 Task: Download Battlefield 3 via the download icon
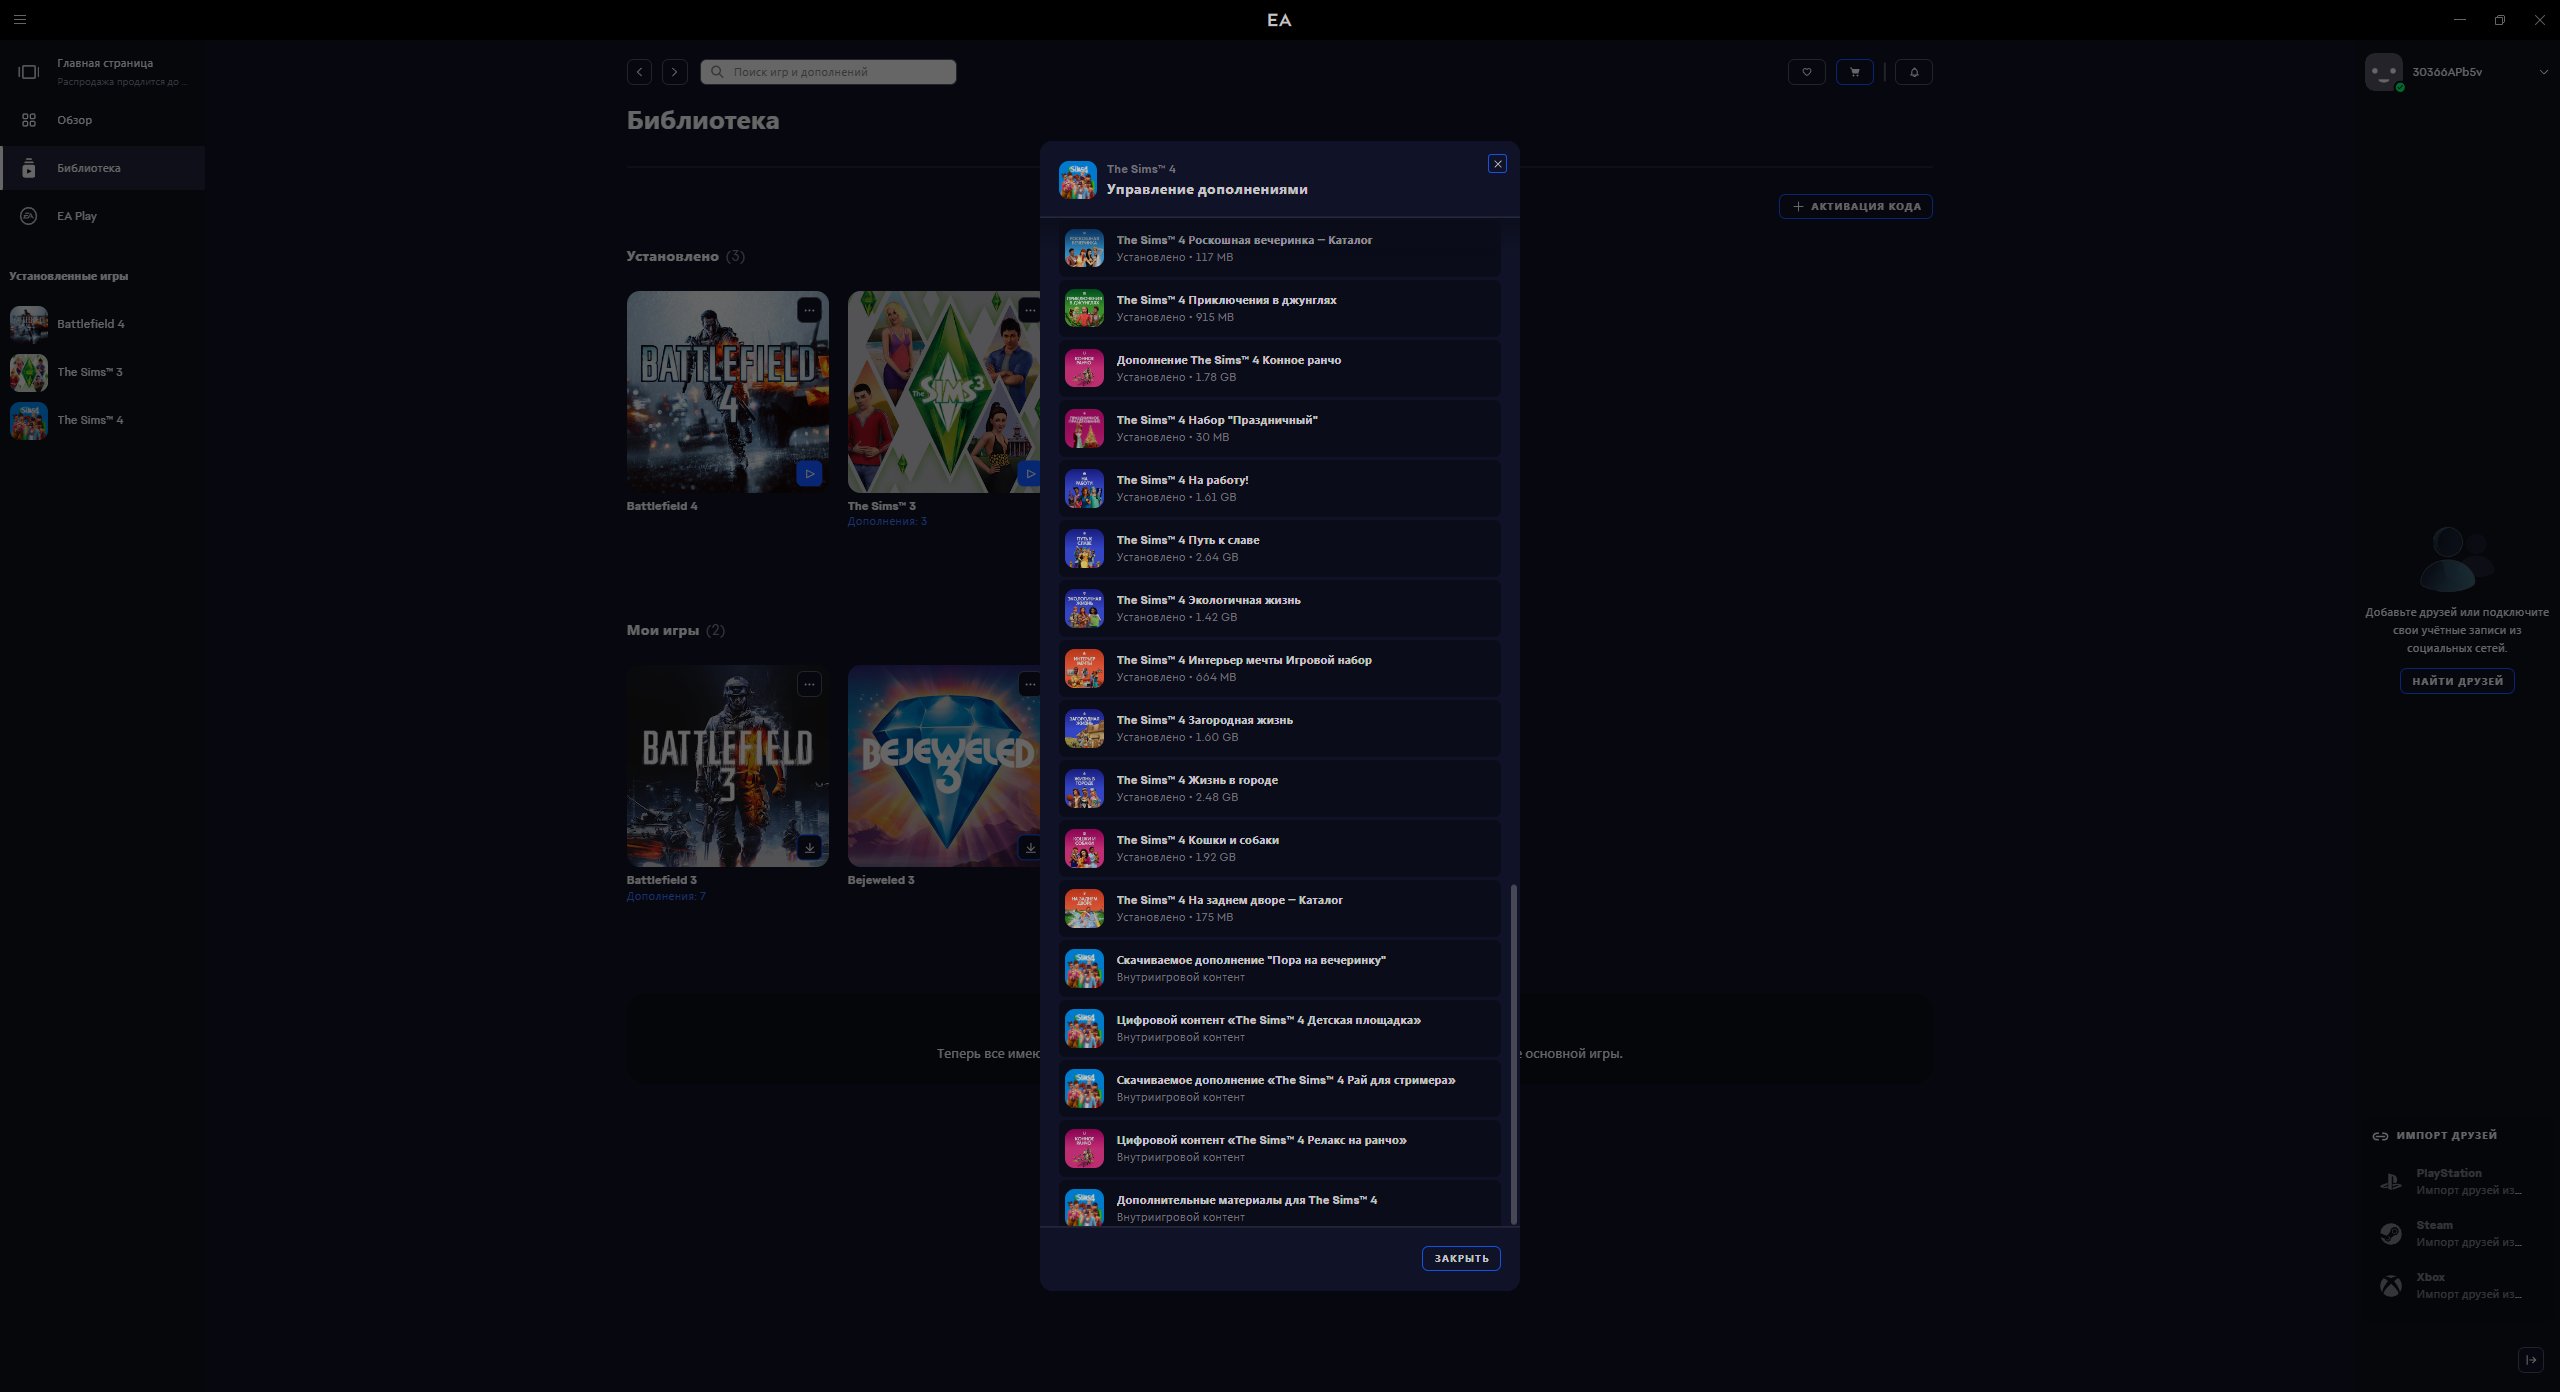(809, 848)
